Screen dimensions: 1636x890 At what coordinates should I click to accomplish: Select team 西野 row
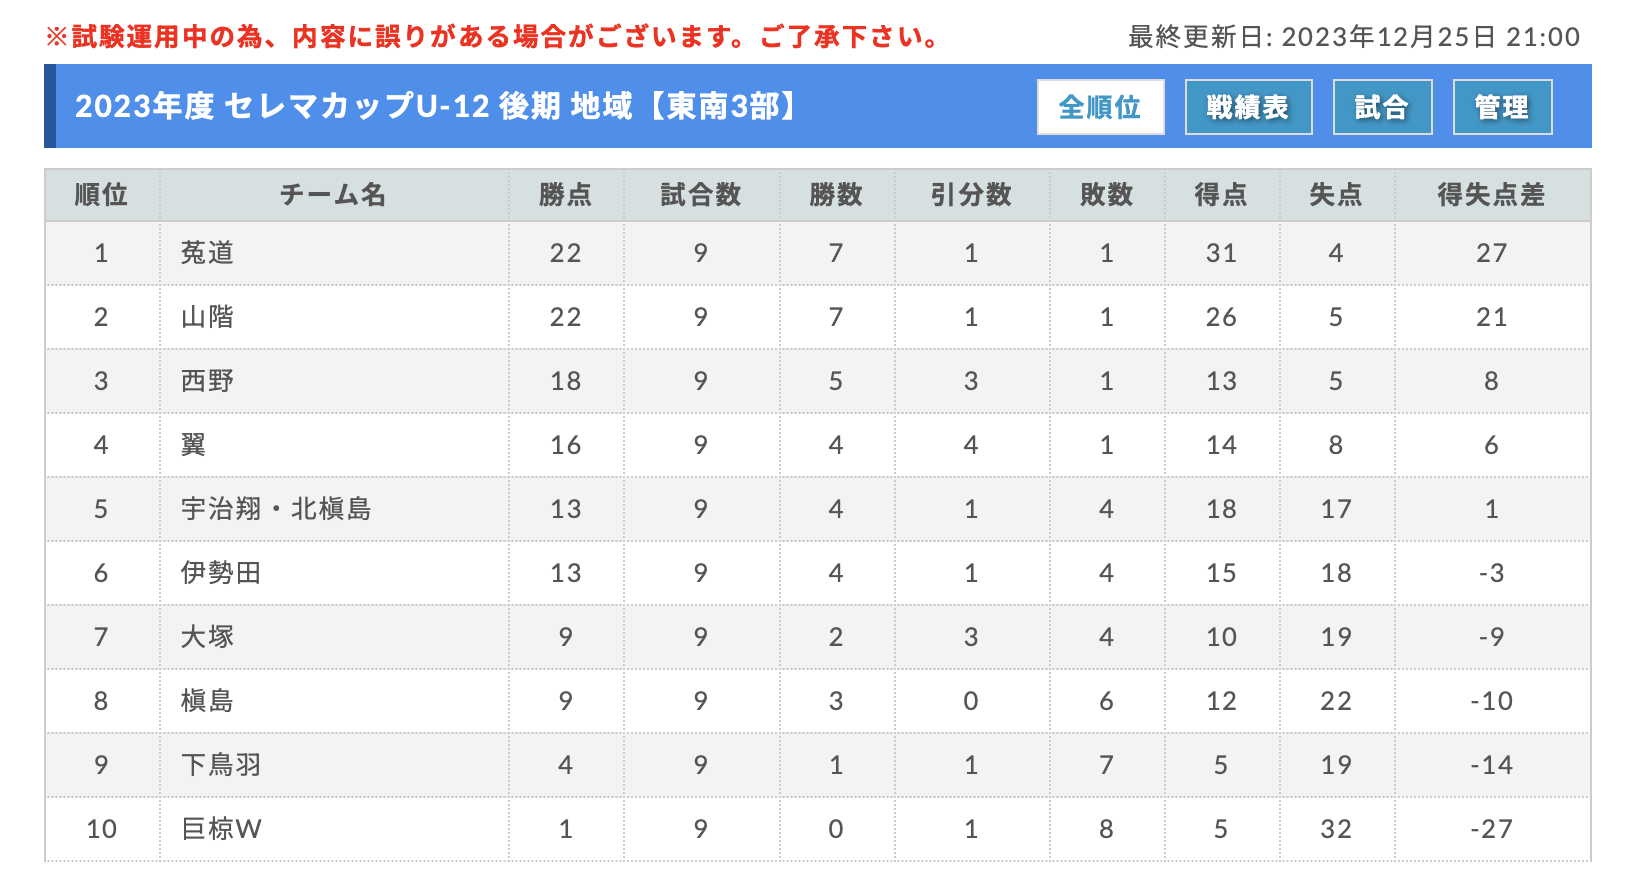(x=818, y=381)
